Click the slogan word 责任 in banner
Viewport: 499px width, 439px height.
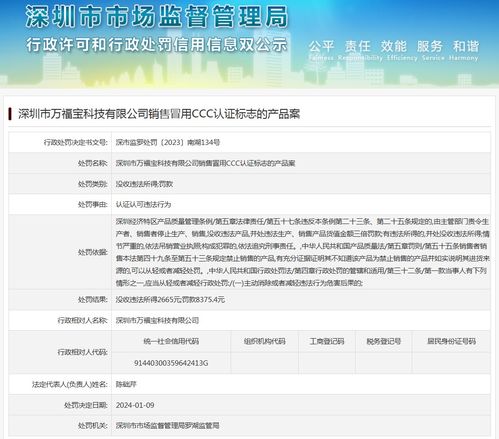(x=357, y=46)
